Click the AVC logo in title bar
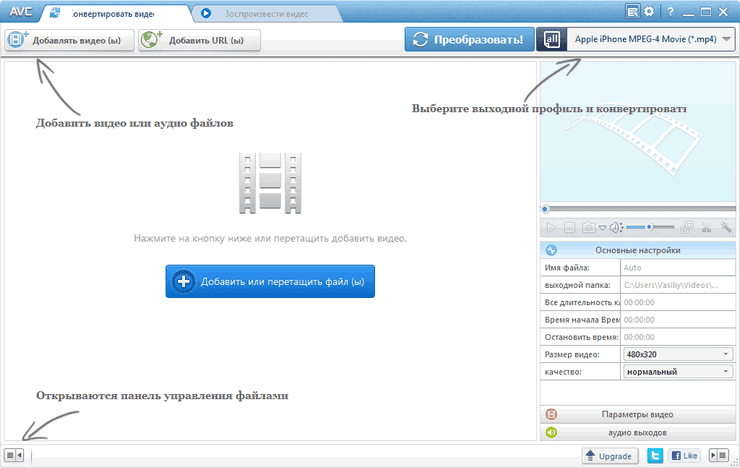Screen dimensions: 740x468 click(21, 12)
